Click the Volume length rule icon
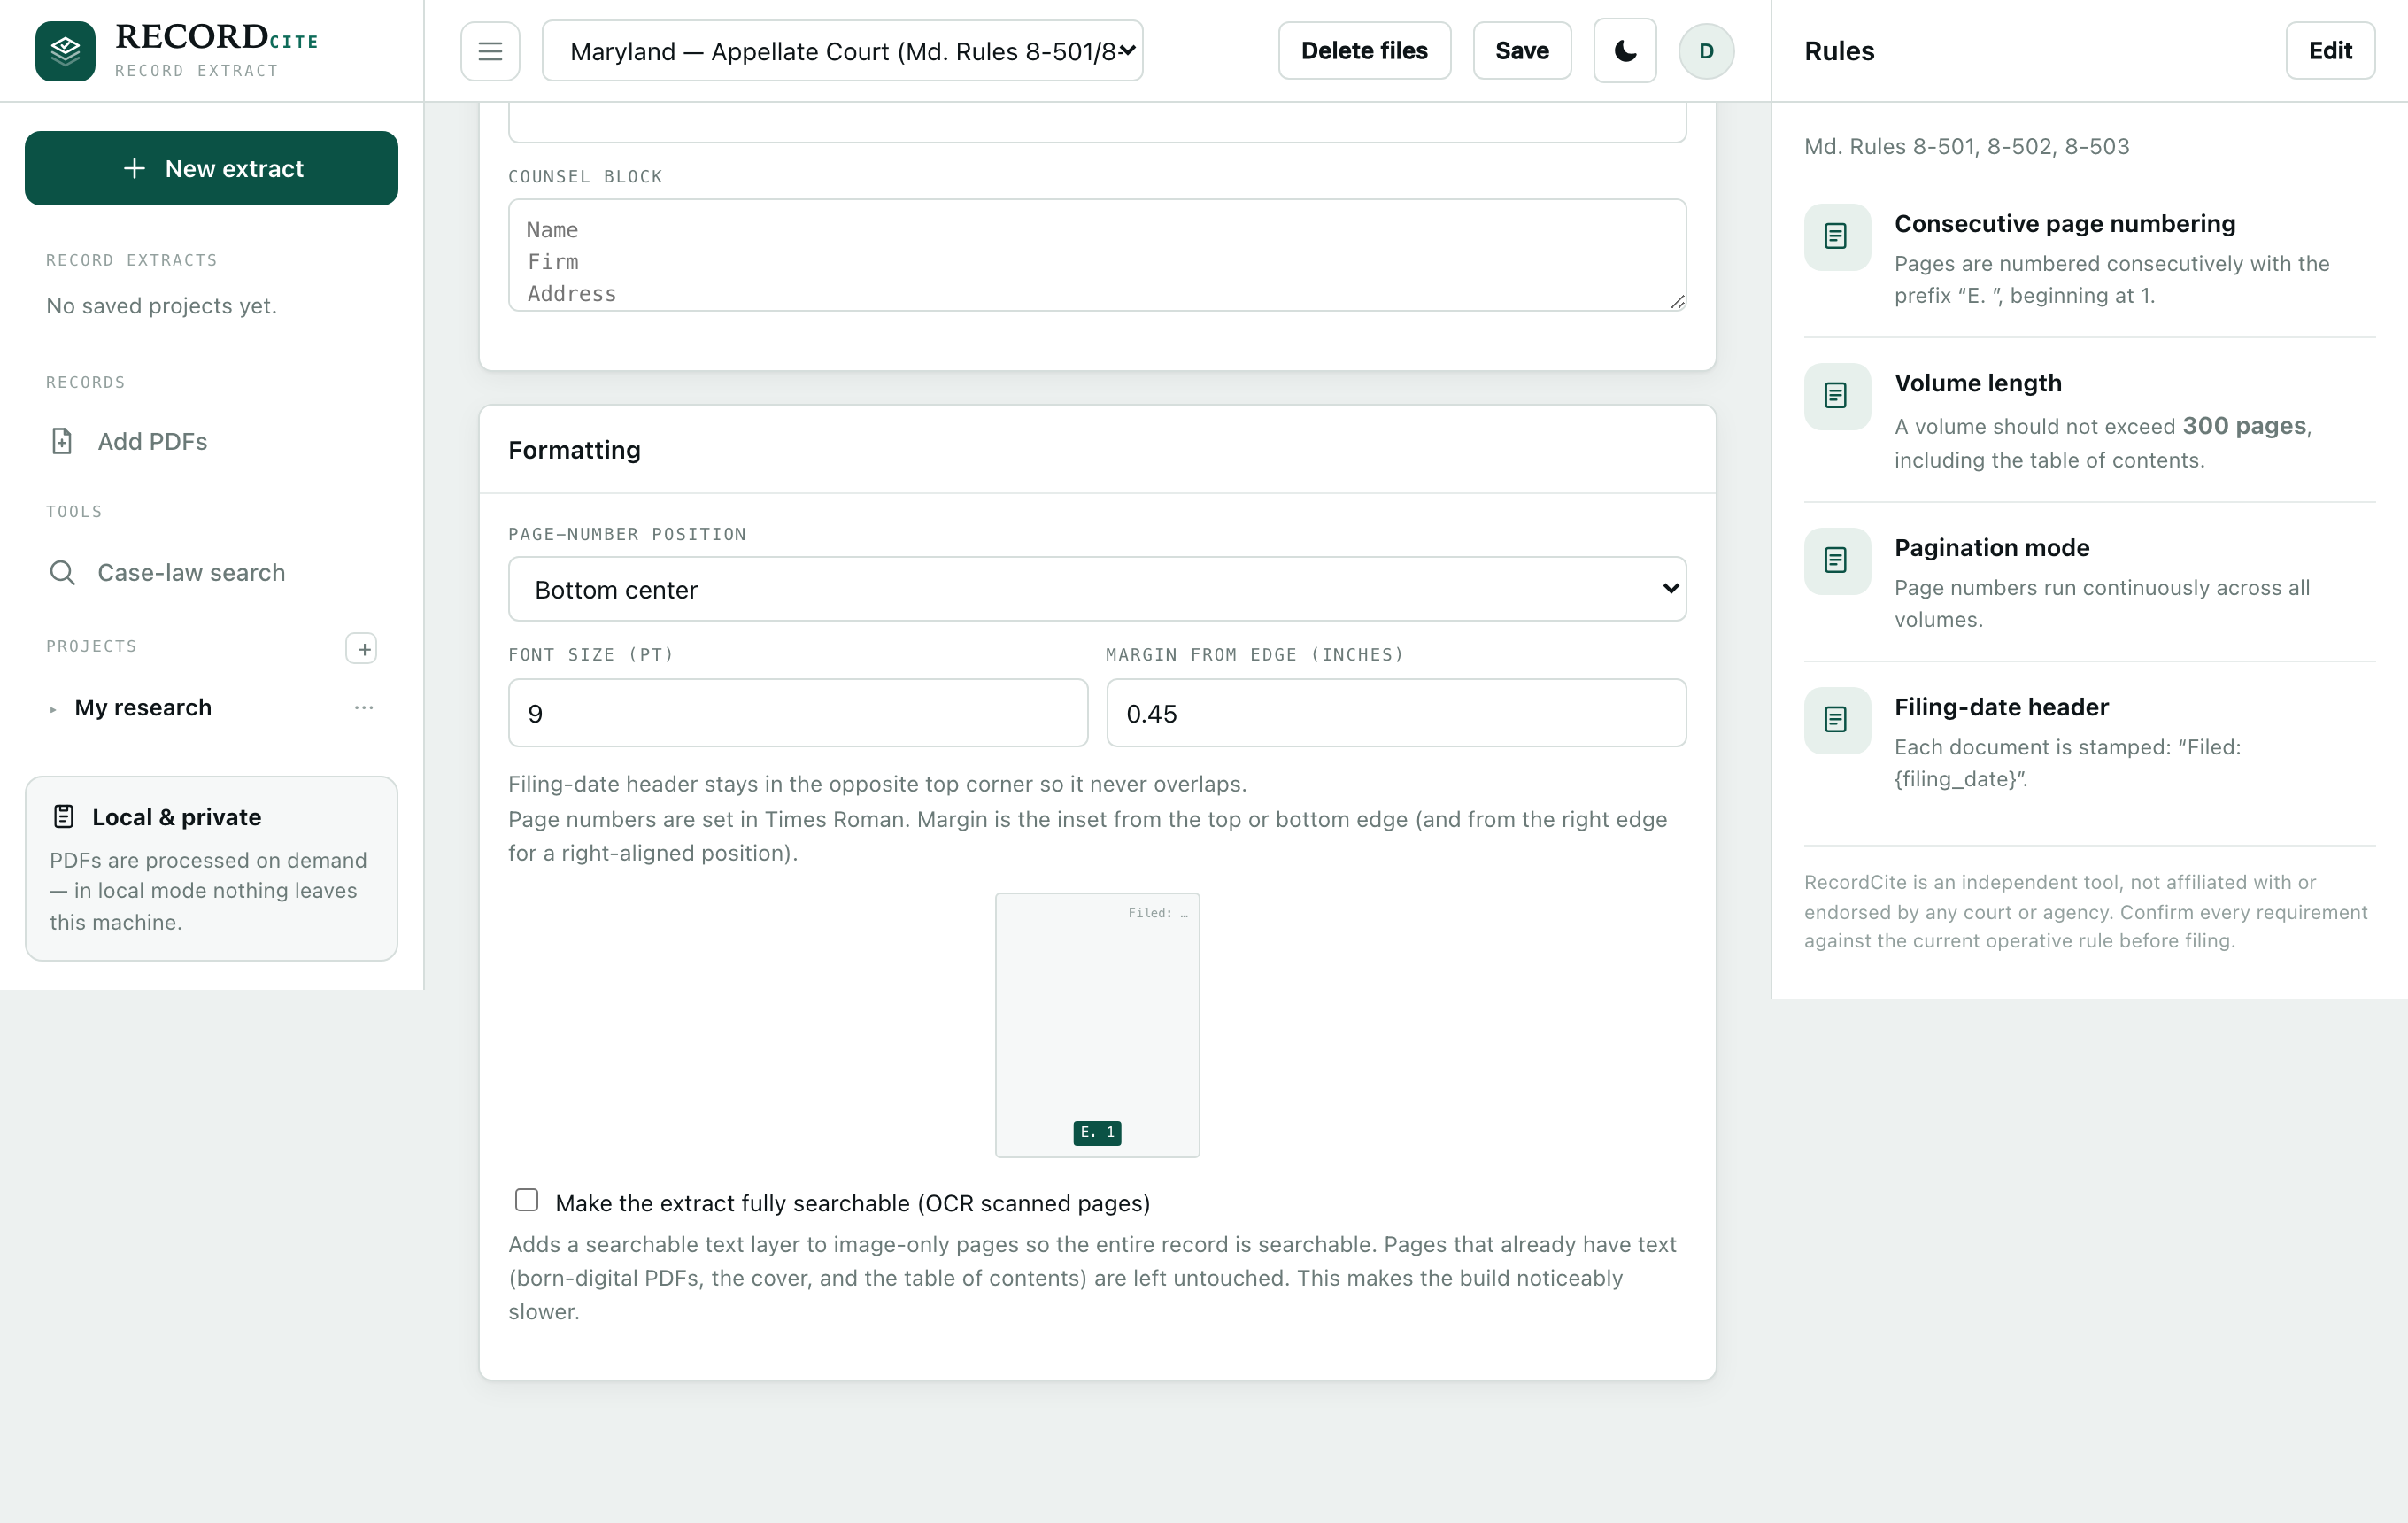The width and height of the screenshot is (2408, 1523). click(x=1837, y=396)
